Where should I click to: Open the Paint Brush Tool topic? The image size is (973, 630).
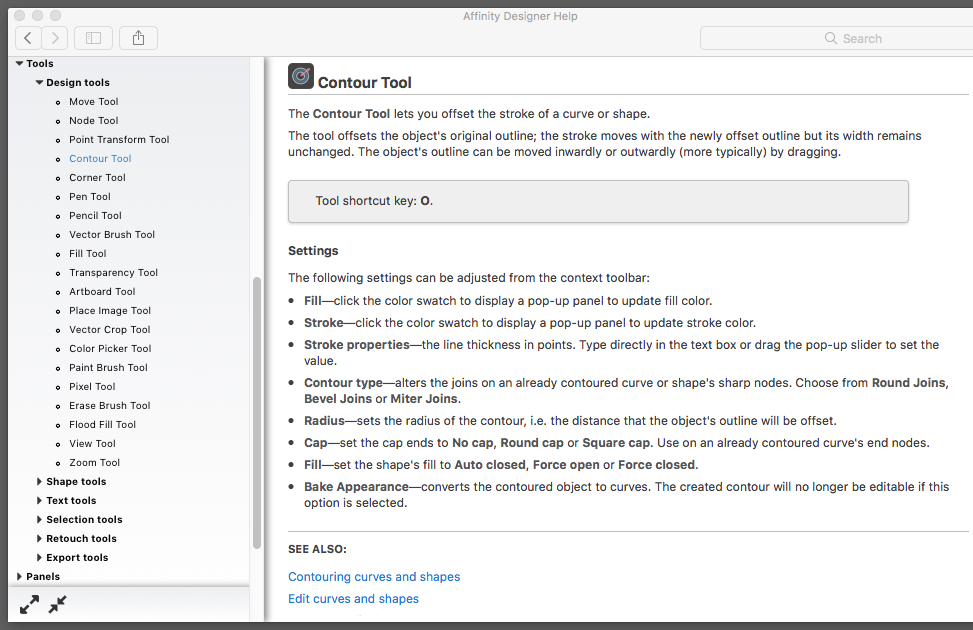coord(109,367)
